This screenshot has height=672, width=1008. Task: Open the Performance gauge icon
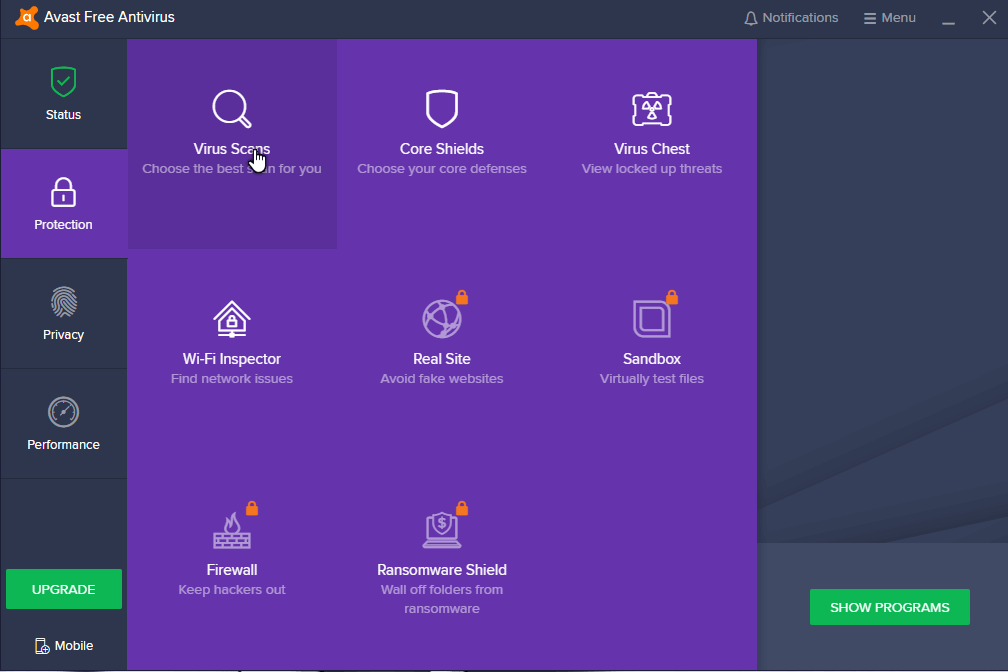tap(63, 412)
